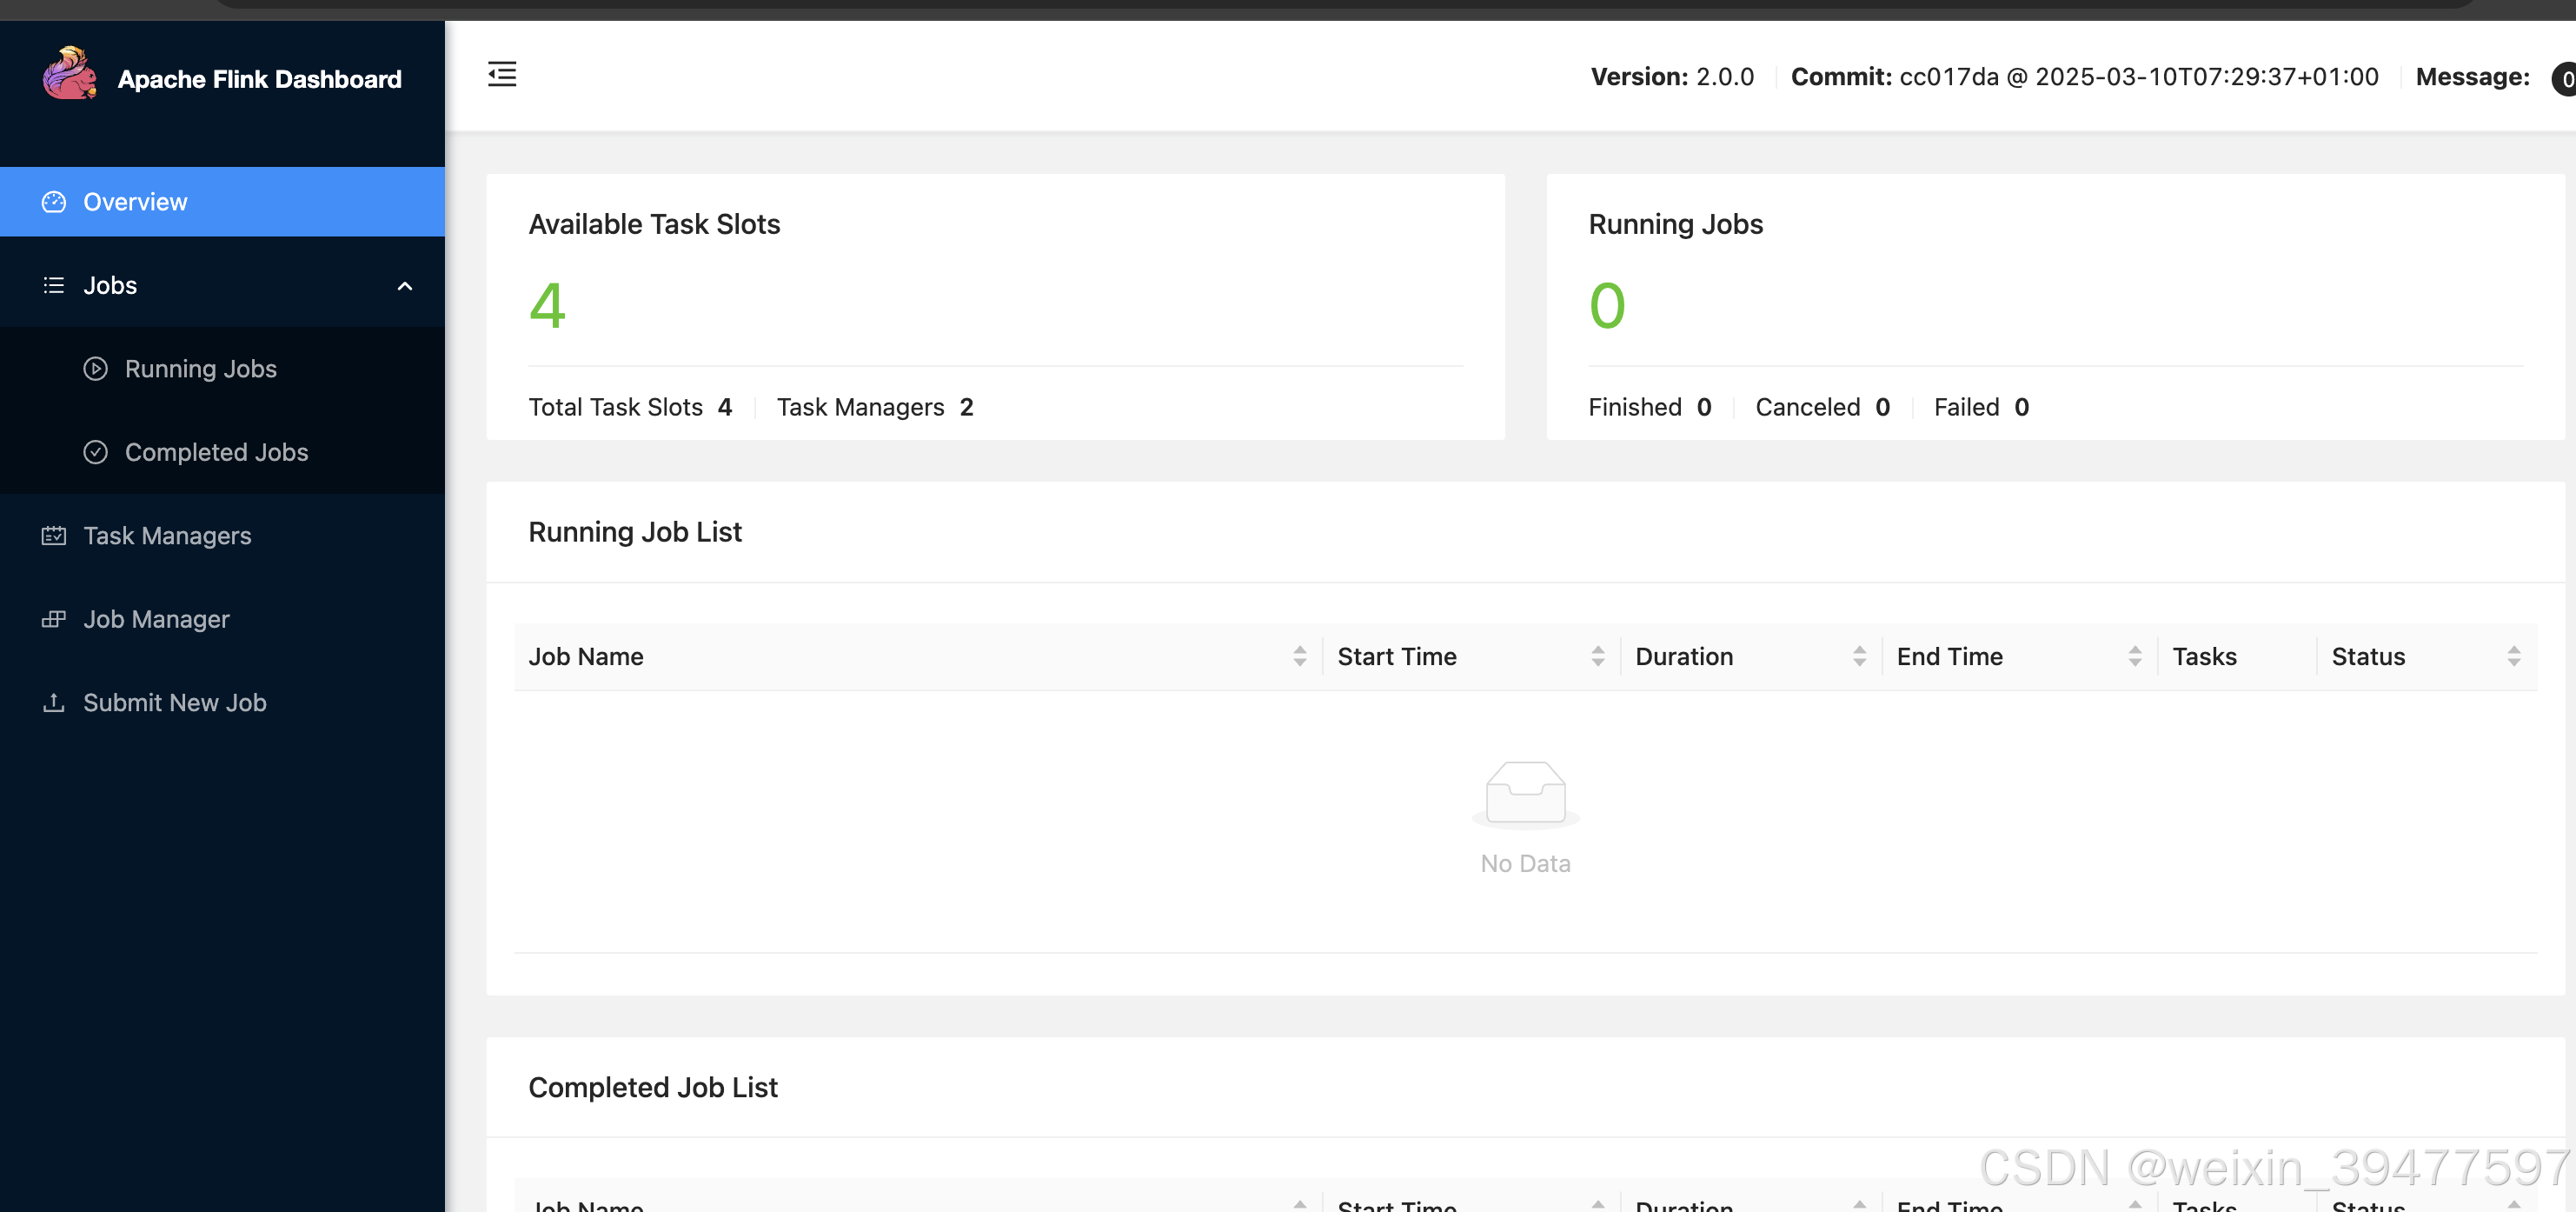Collapse the Jobs submenu chevron
Image resolution: width=2576 pixels, height=1212 pixels.
point(405,286)
